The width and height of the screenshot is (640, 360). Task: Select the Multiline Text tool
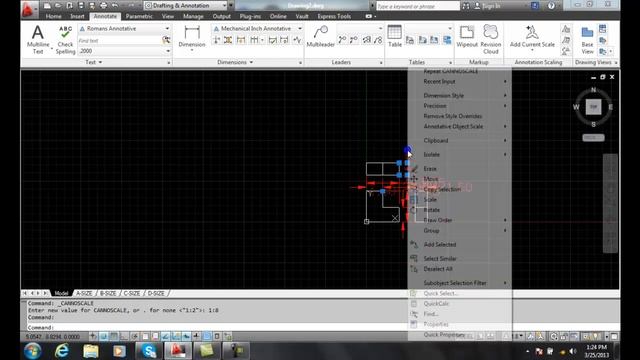[38, 39]
